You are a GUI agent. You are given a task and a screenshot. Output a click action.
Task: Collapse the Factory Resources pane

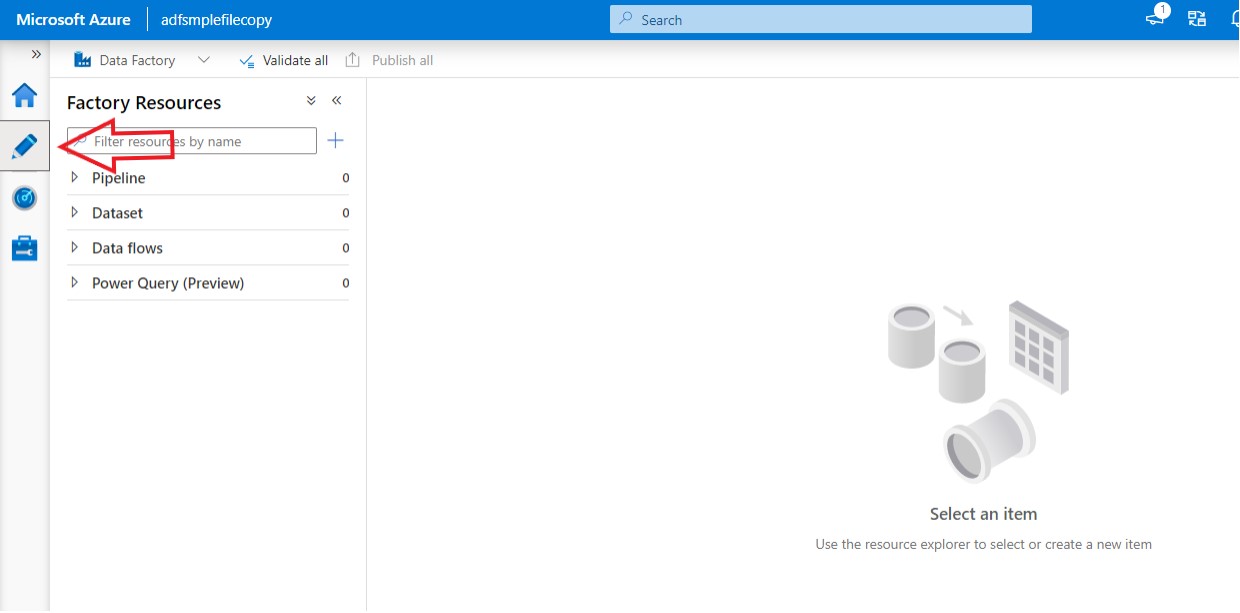click(x=337, y=101)
